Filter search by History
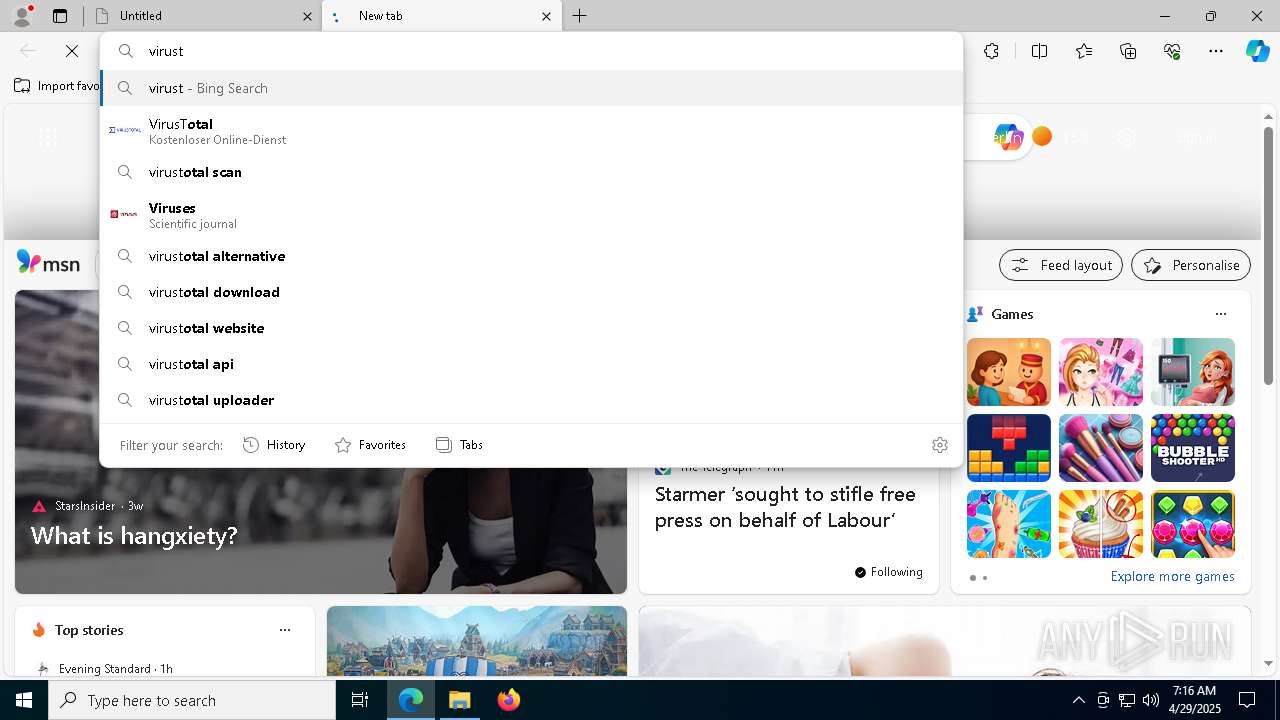 click(x=274, y=445)
